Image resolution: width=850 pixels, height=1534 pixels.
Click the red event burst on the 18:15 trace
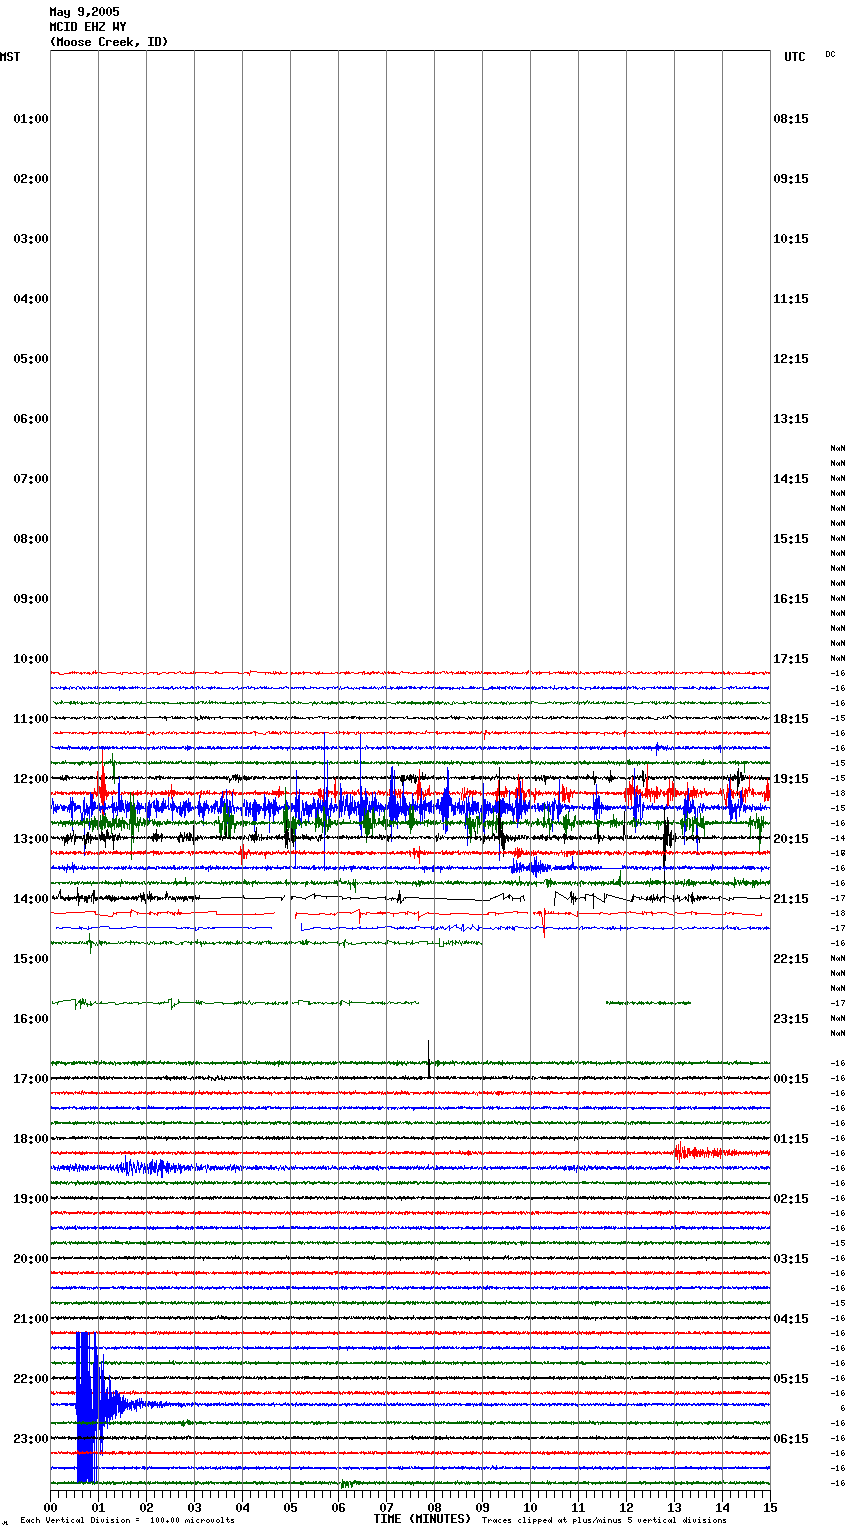(706, 1152)
